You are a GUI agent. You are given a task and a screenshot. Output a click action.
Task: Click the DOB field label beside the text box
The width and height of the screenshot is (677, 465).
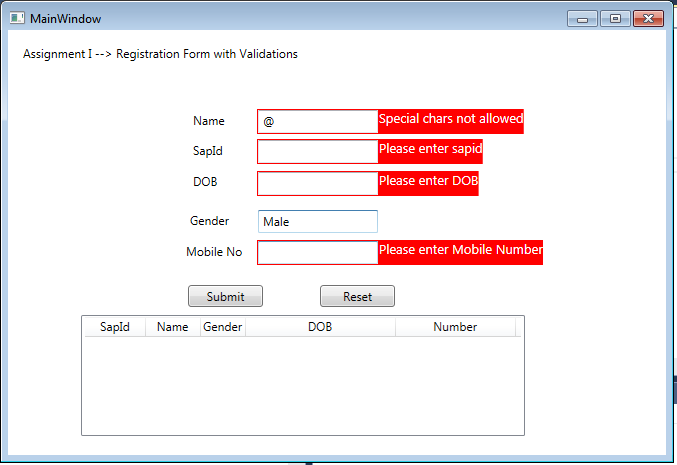pyautogui.click(x=205, y=182)
